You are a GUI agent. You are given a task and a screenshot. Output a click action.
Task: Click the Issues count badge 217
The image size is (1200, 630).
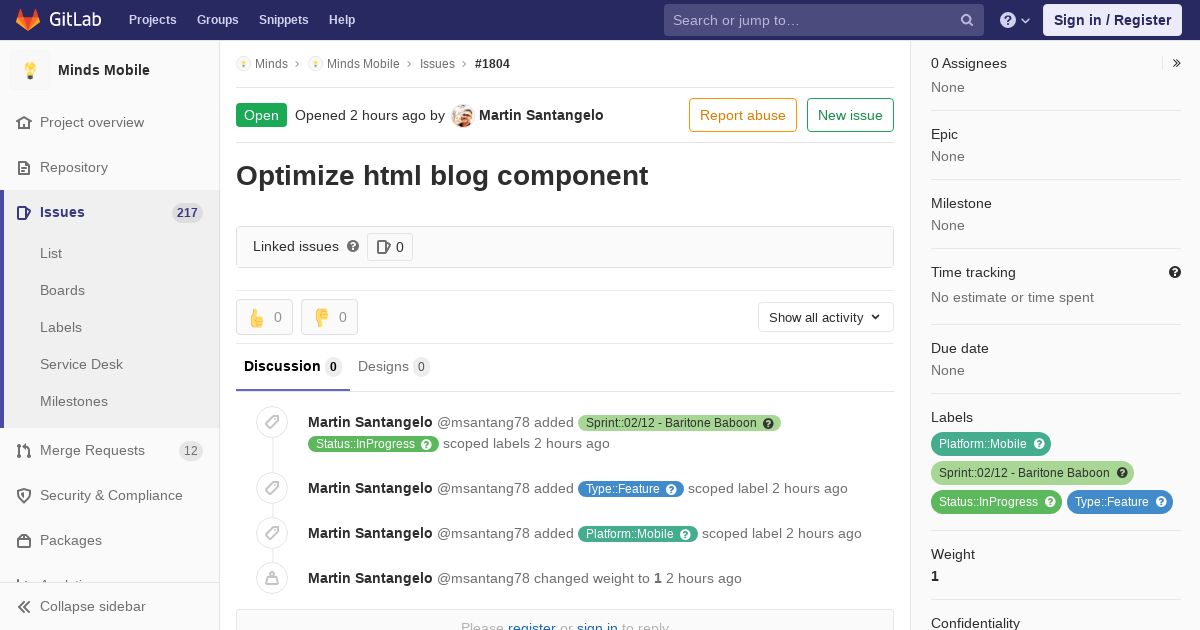click(187, 212)
